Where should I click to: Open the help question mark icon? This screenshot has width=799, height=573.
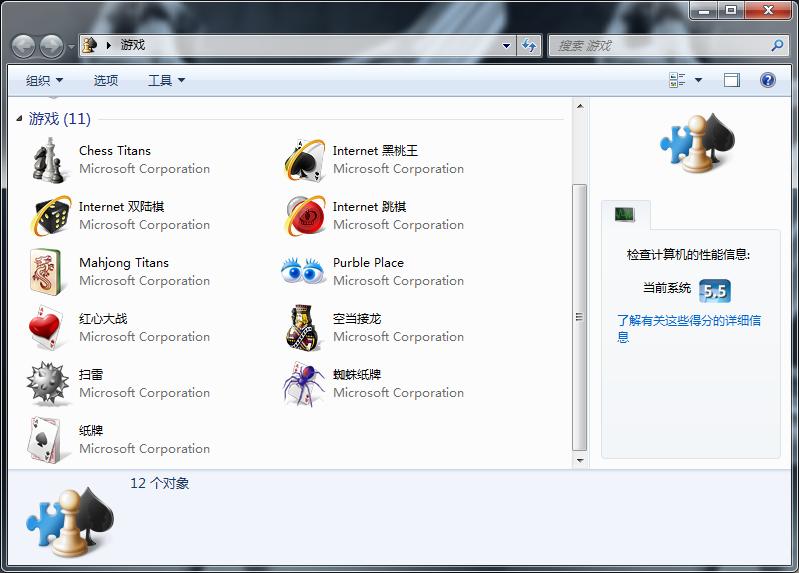(x=767, y=80)
